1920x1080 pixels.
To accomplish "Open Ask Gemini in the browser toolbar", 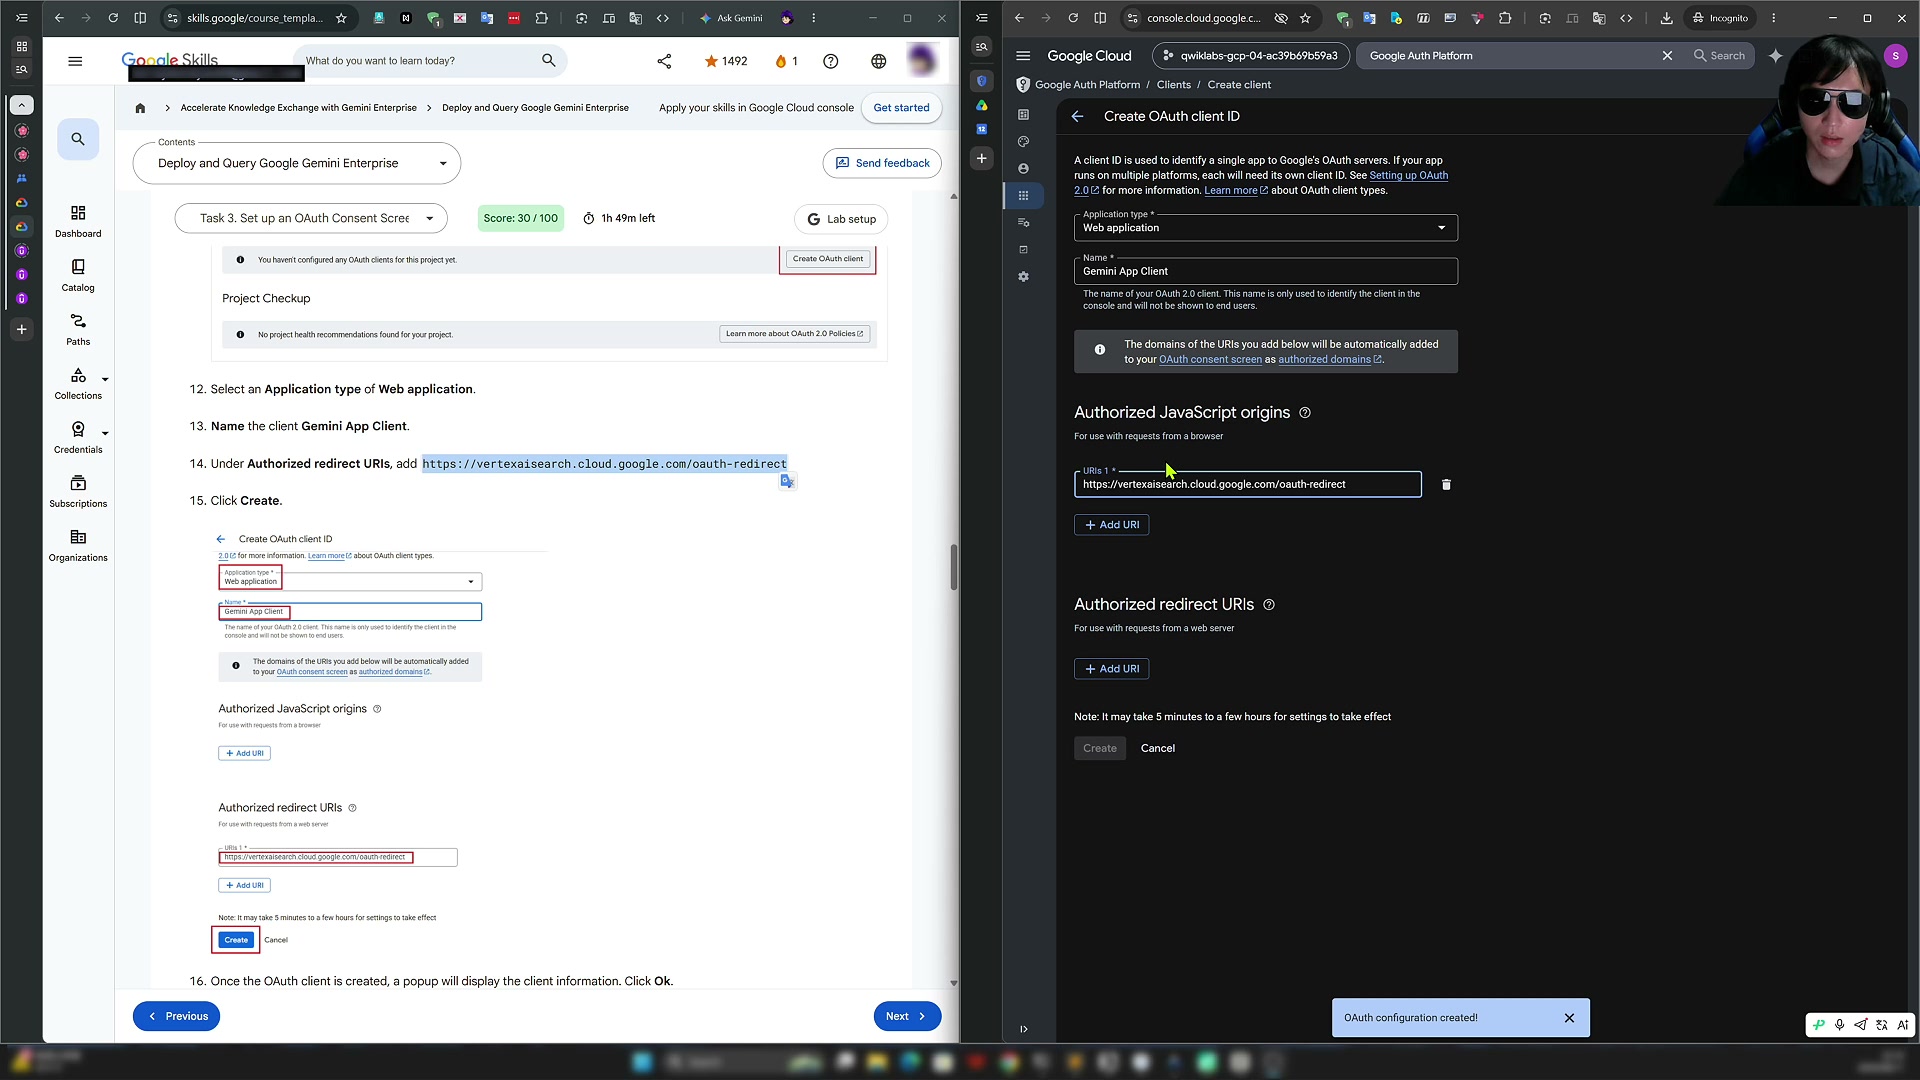I will 731,18.
